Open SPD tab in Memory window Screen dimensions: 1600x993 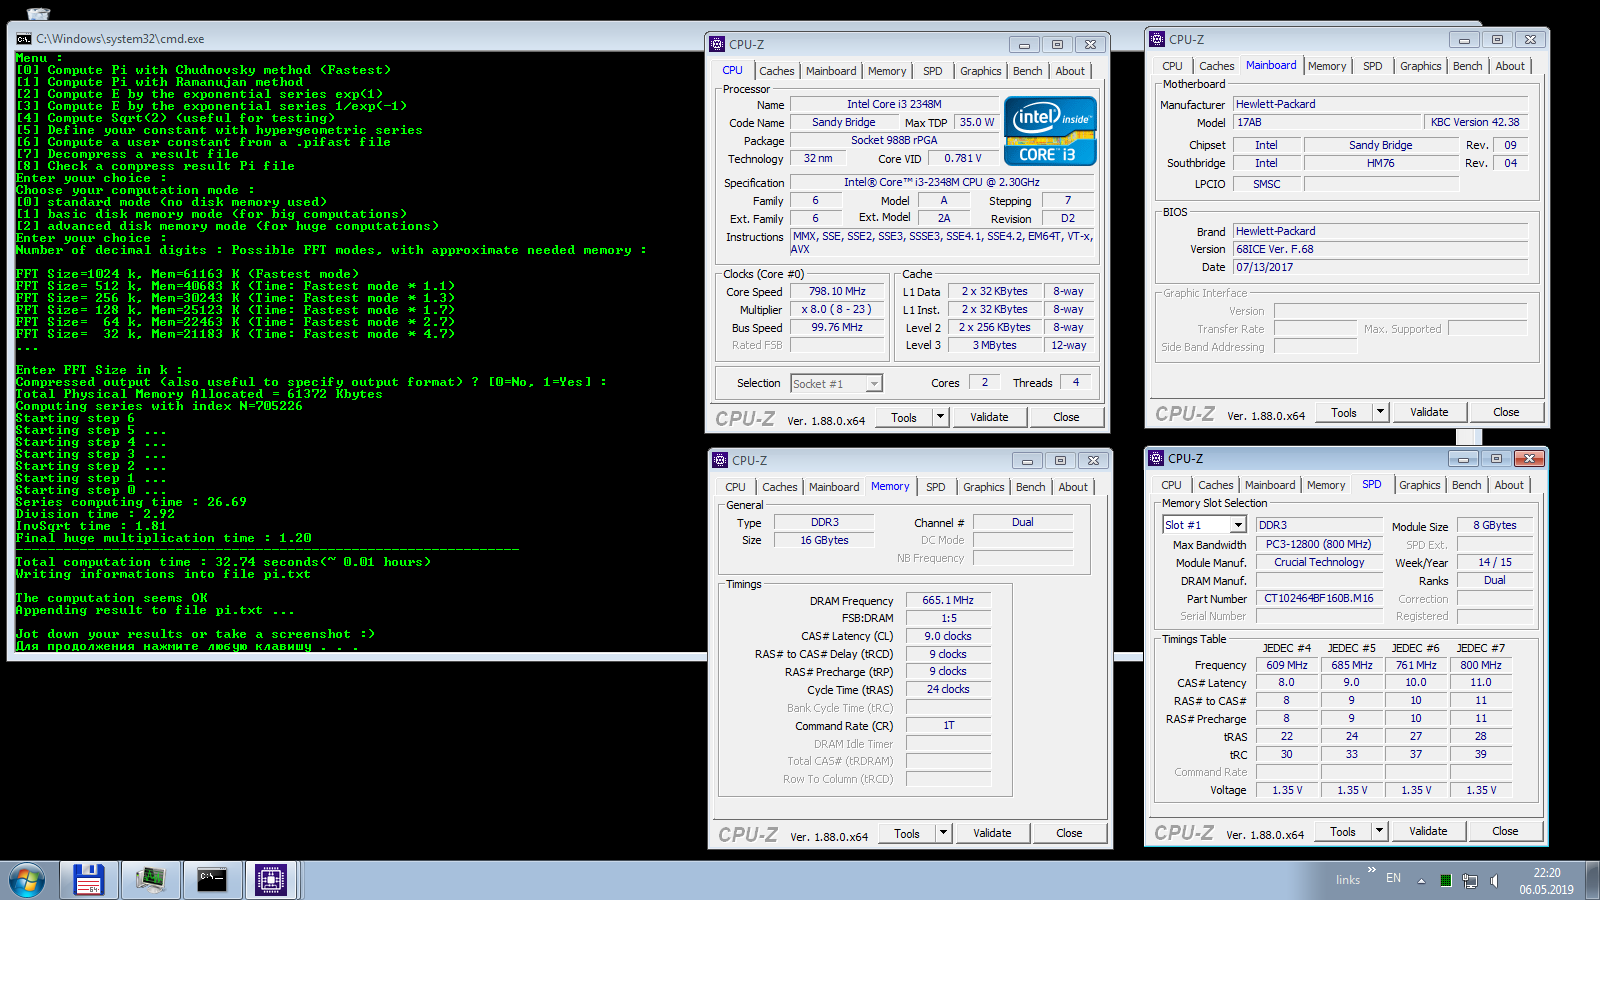[x=935, y=487]
